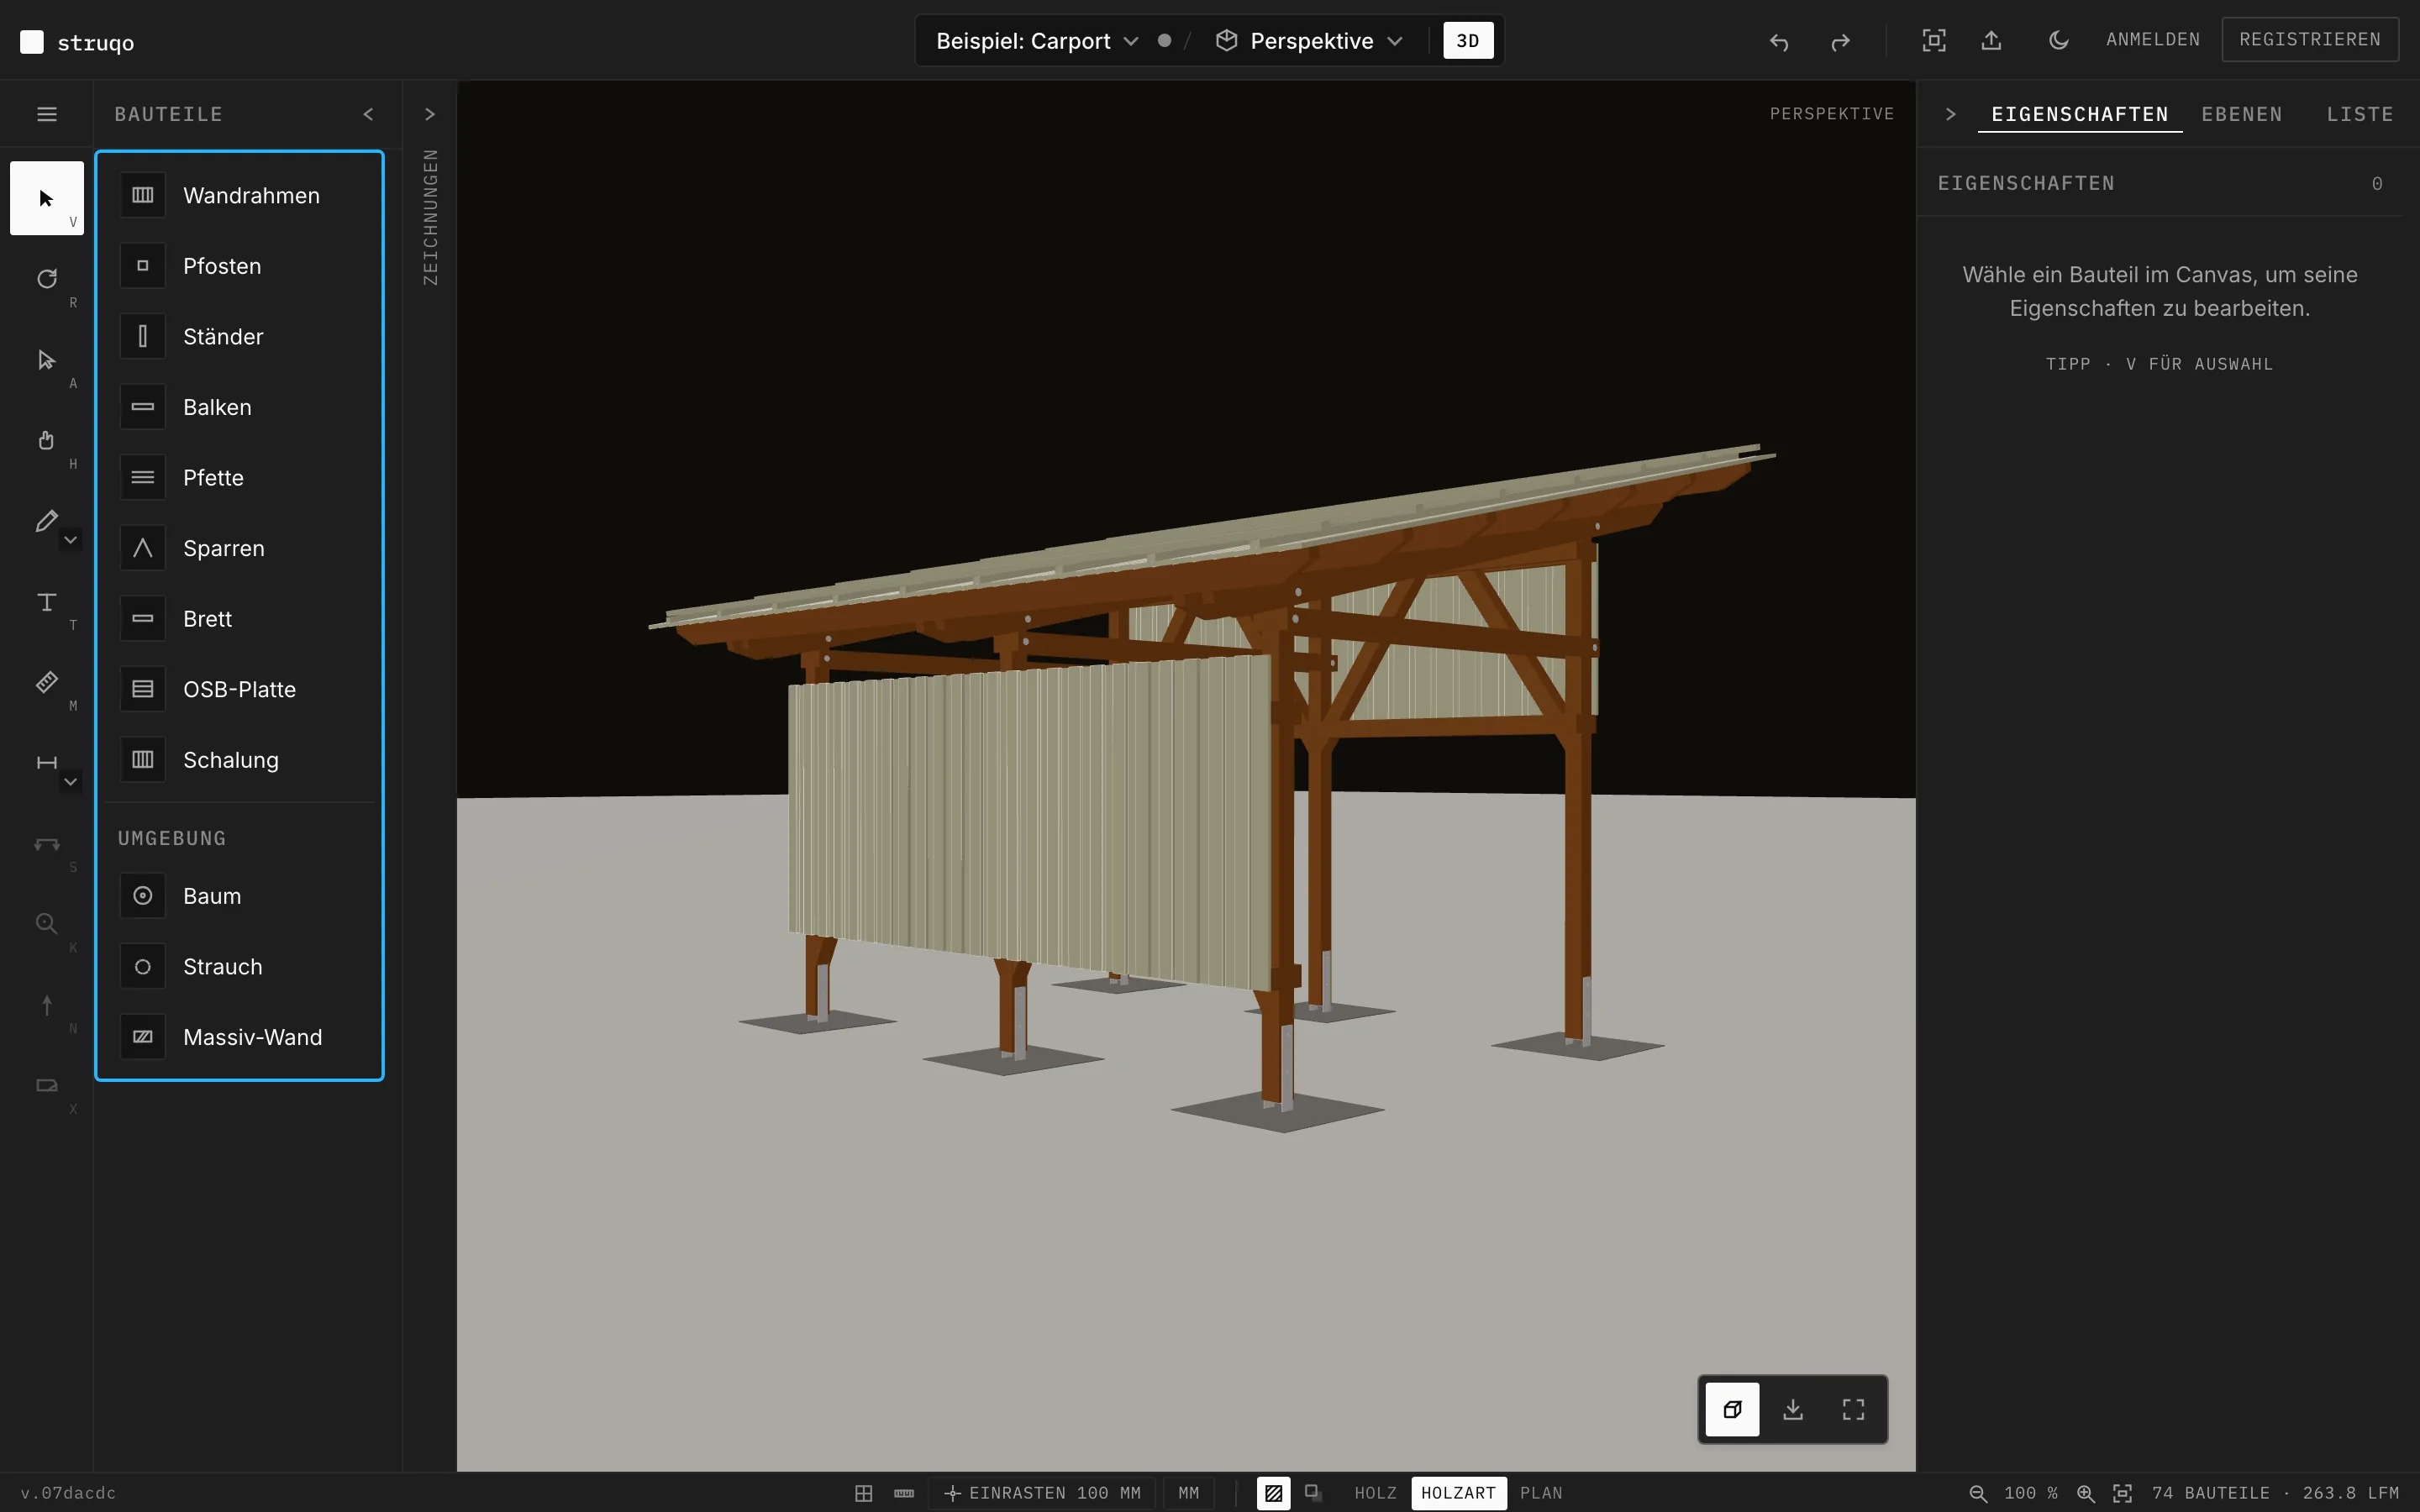Open the share/export upload icon
Viewport: 2420px width, 1512px height.
(x=1991, y=40)
